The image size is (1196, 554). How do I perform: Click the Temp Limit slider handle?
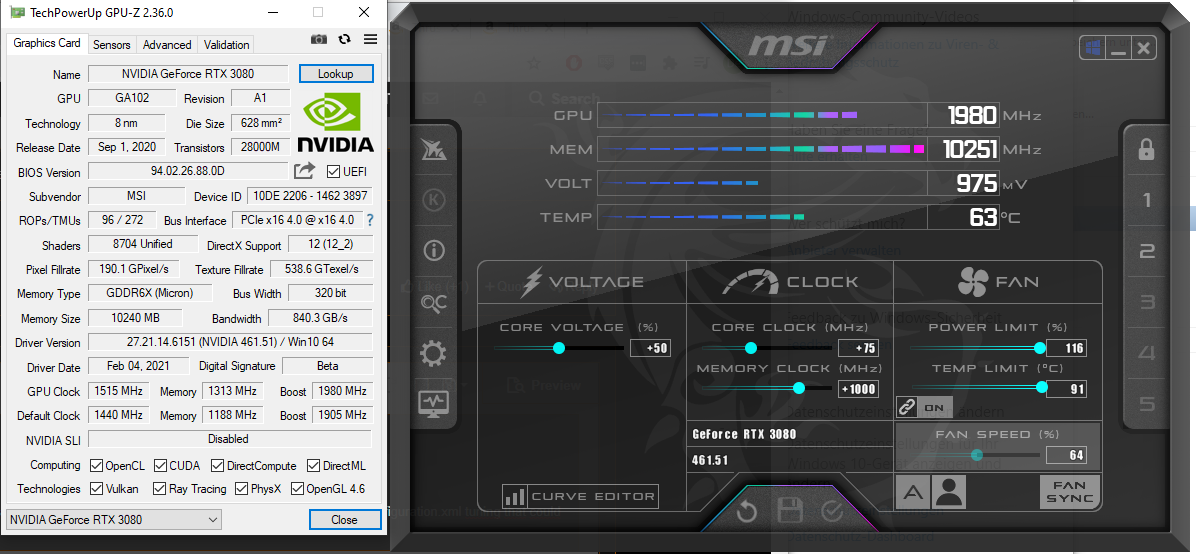tap(1042, 388)
